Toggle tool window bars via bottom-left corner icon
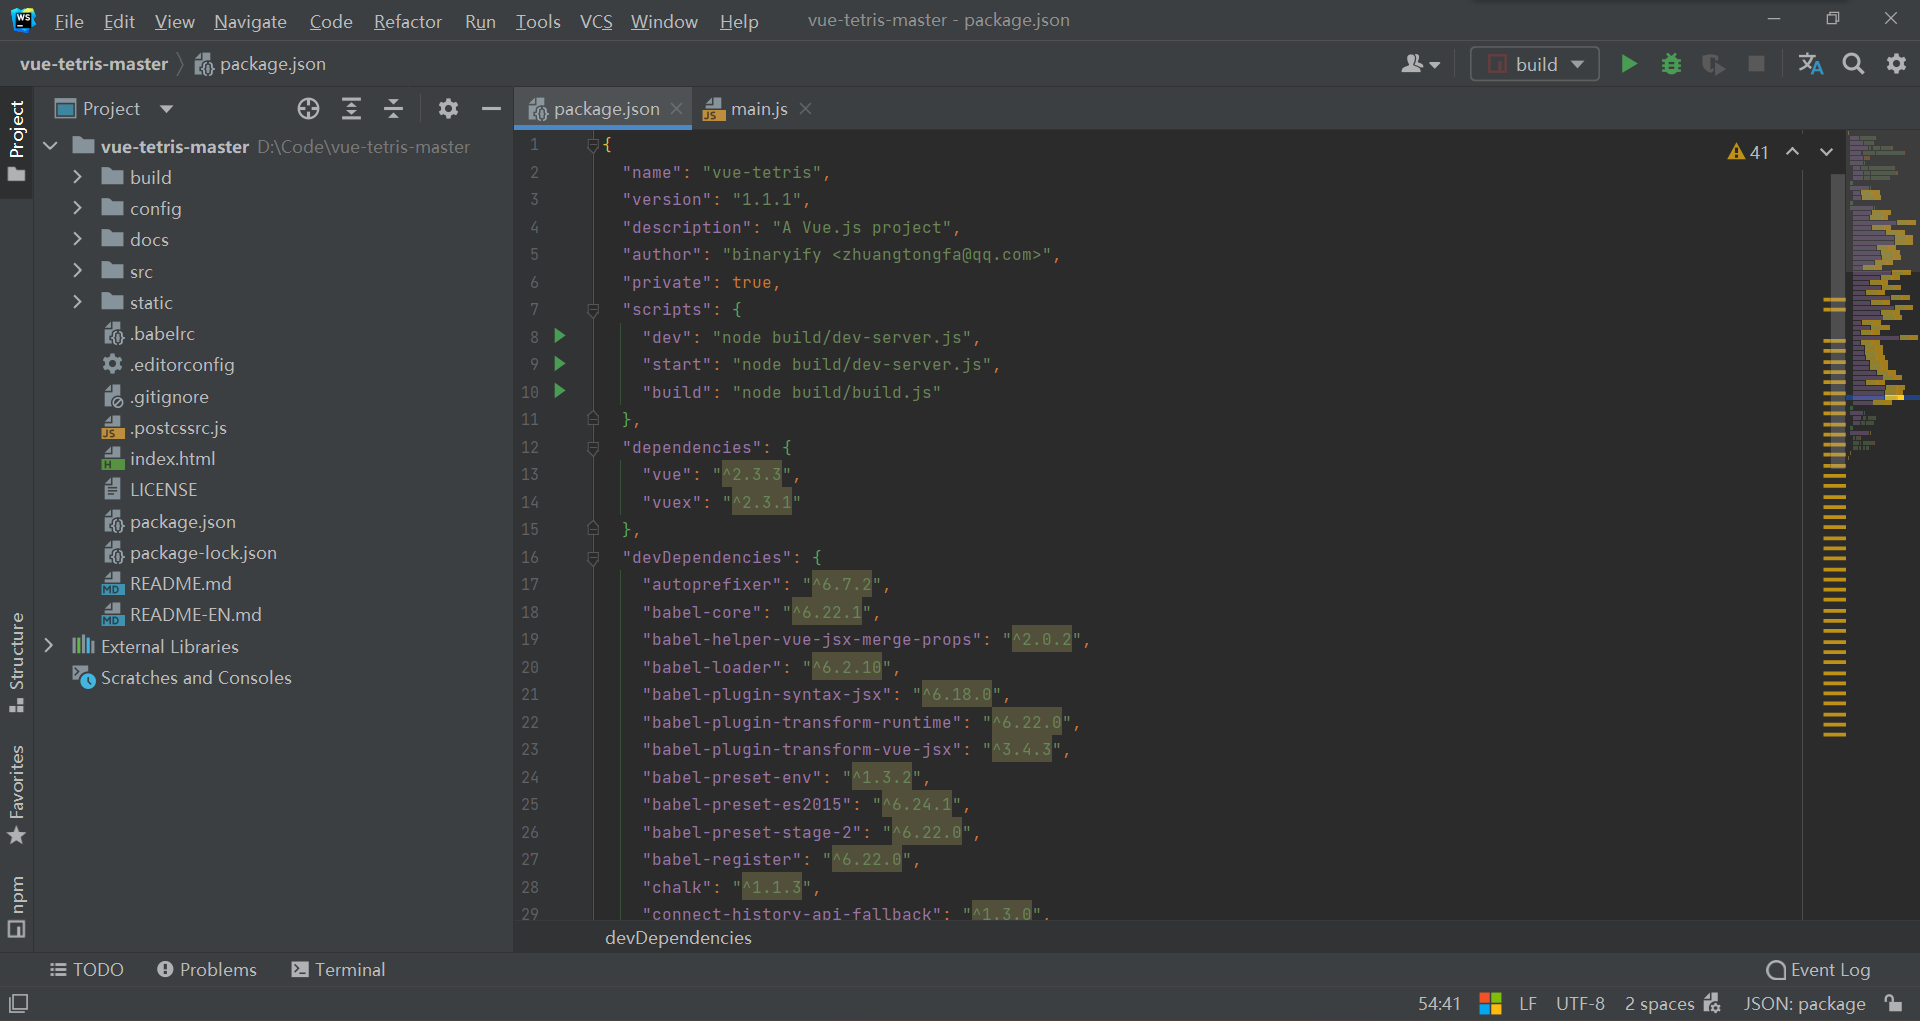The height and width of the screenshot is (1021, 1920). pos(18,1003)
